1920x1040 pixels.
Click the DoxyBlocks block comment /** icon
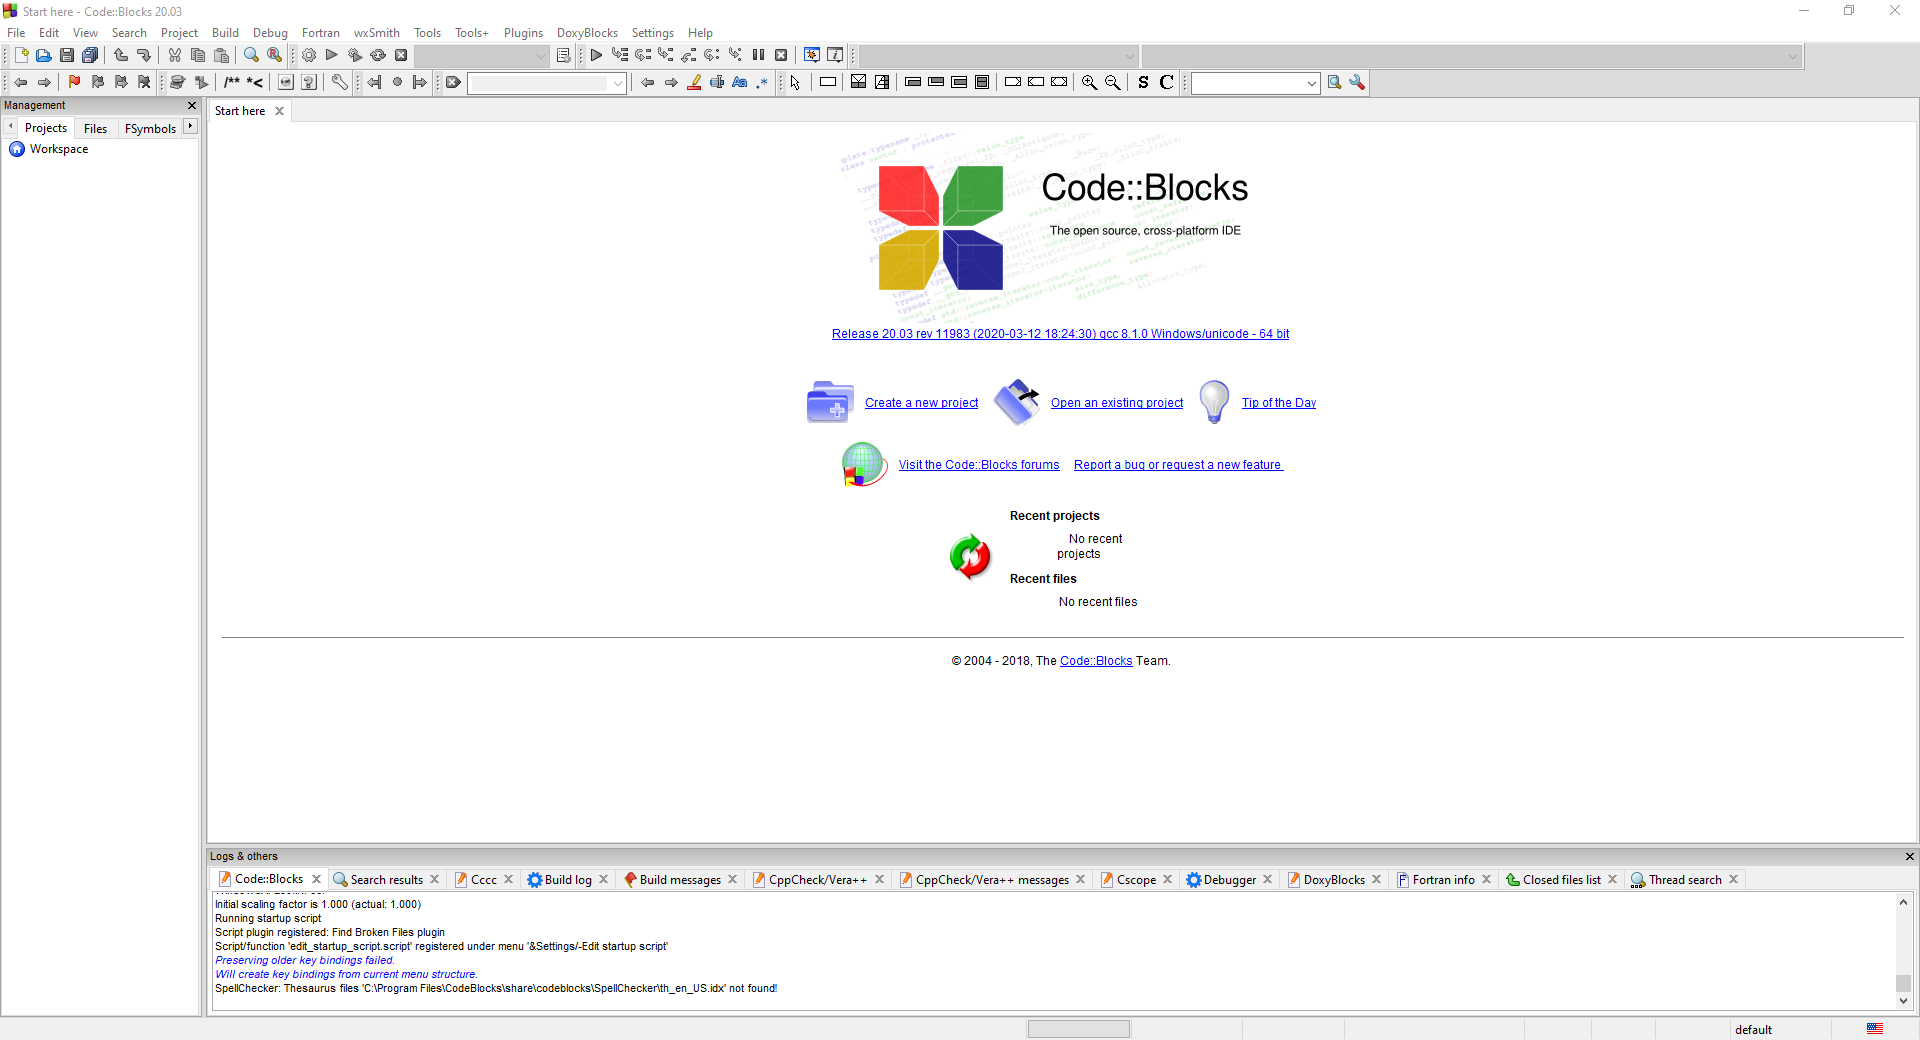232,82
